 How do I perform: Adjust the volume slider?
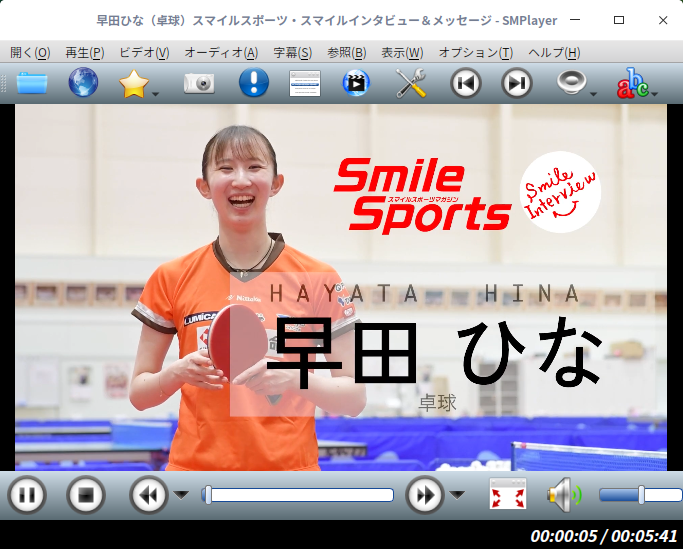tap(640, 495)
